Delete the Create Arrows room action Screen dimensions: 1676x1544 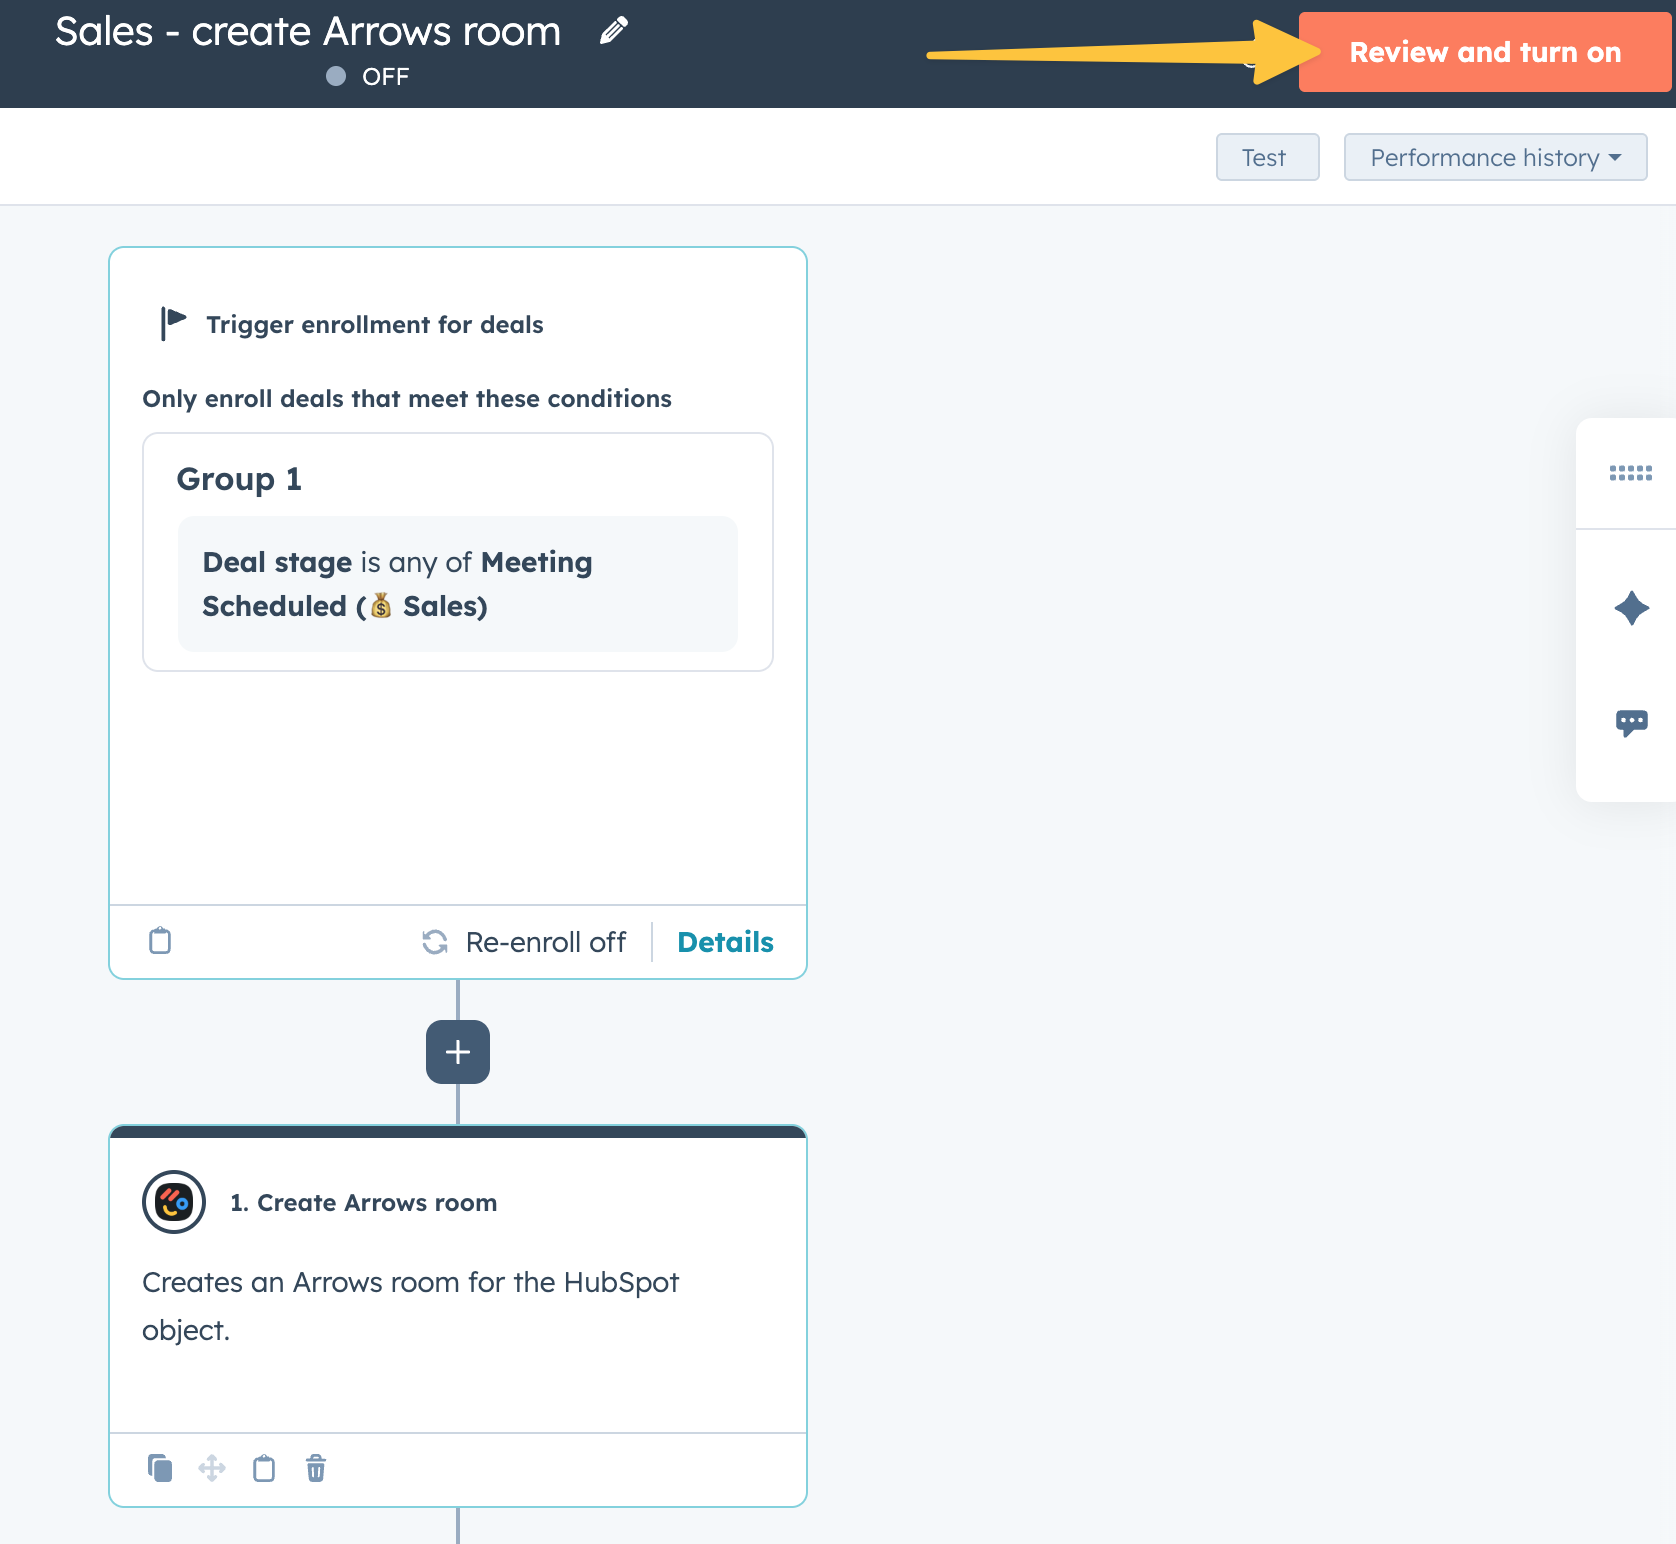[x=316, y=1468]
